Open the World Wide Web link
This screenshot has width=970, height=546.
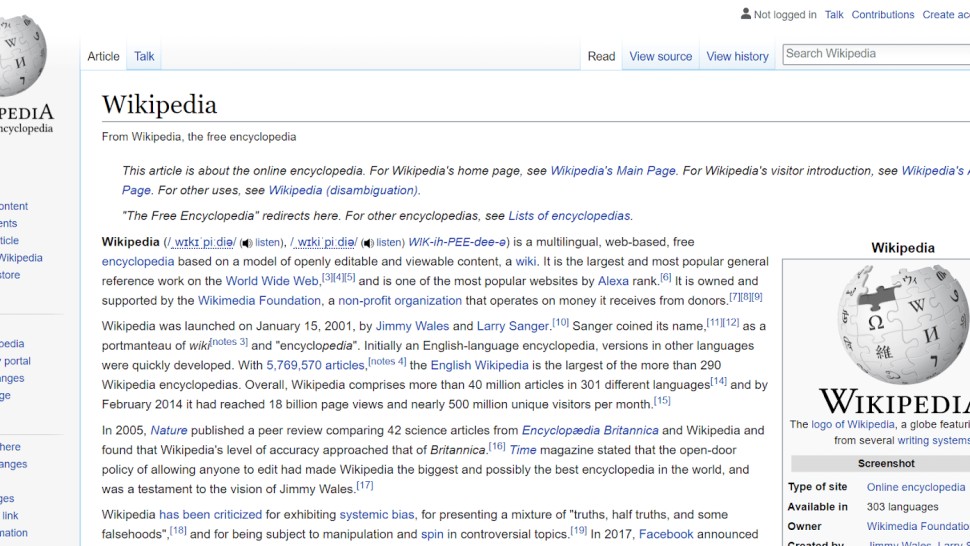click(272, 281)
